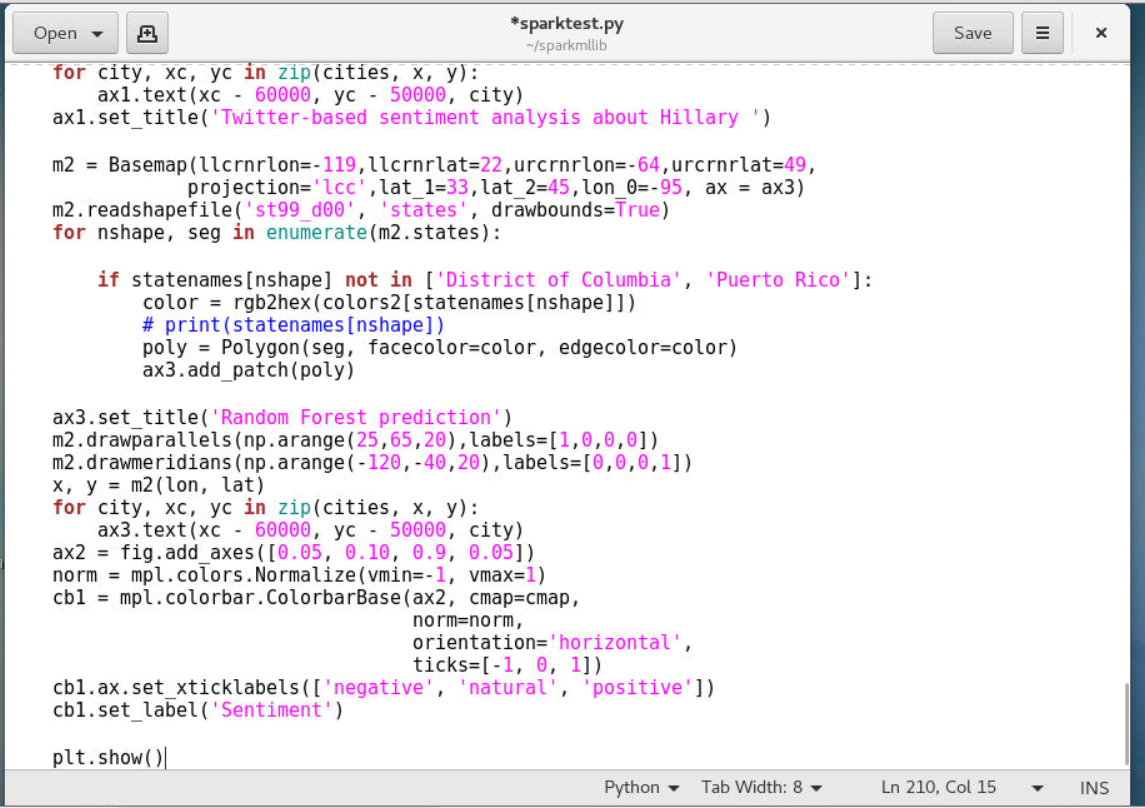Click the rgb2hex function call
Screen dimensions: 1145x808
(272, 302)
